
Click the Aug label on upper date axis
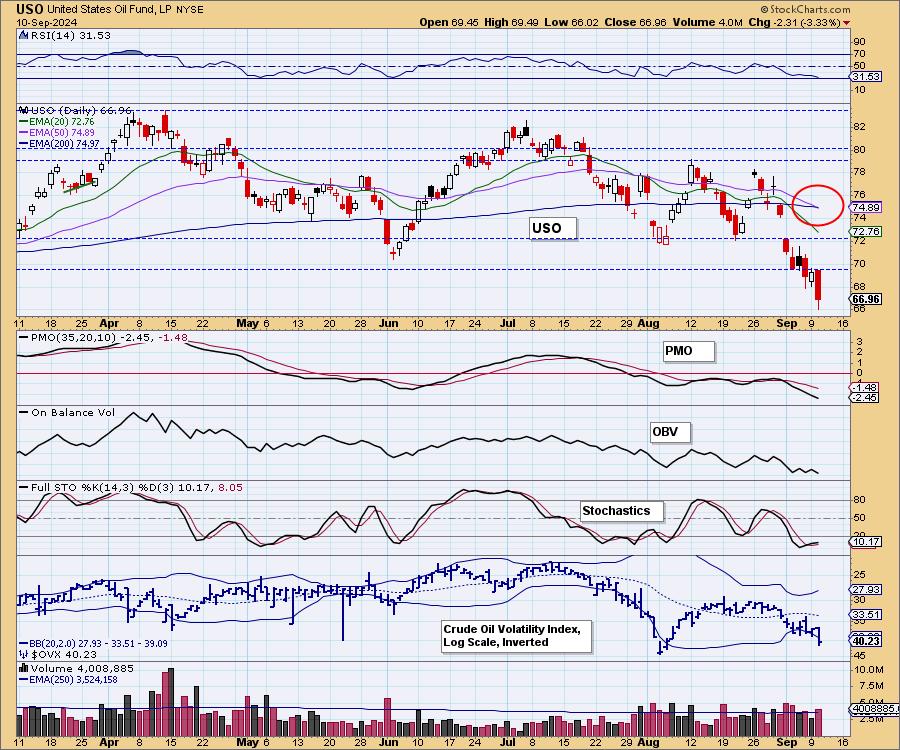648,323
